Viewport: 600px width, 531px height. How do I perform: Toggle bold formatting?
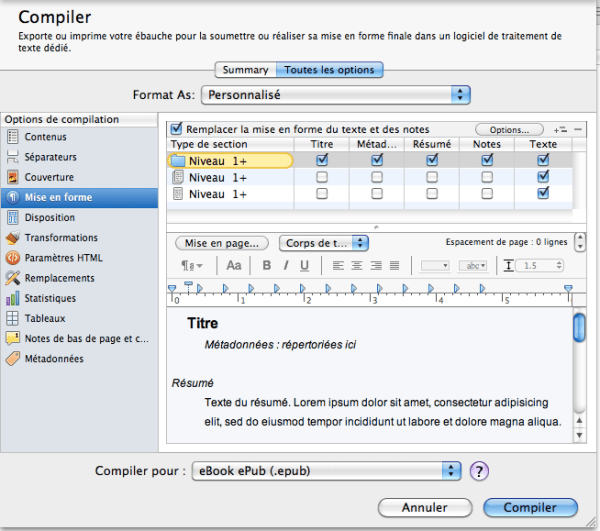pos(267,265)
